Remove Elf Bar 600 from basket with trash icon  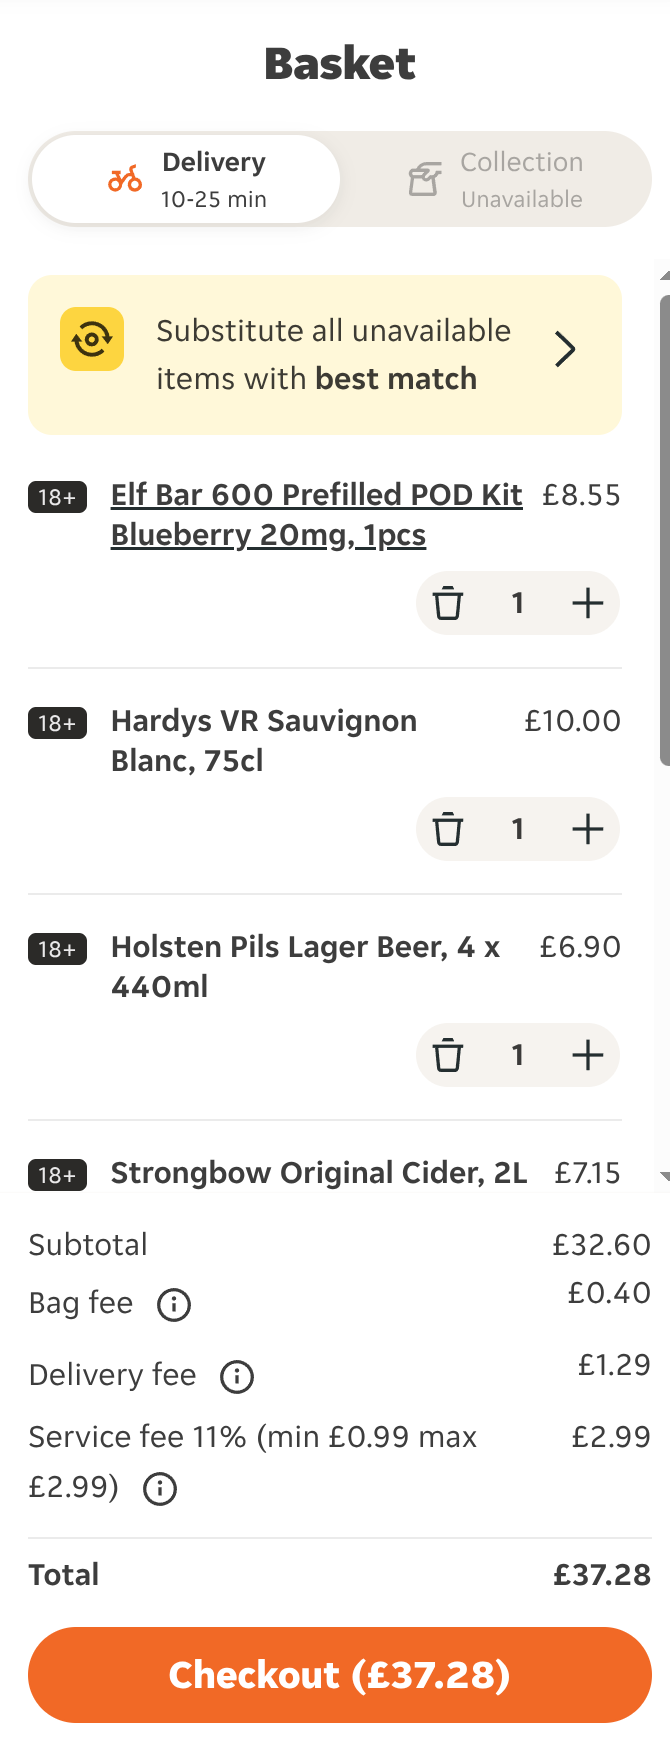pyautogui.click(x=448, y=603)
